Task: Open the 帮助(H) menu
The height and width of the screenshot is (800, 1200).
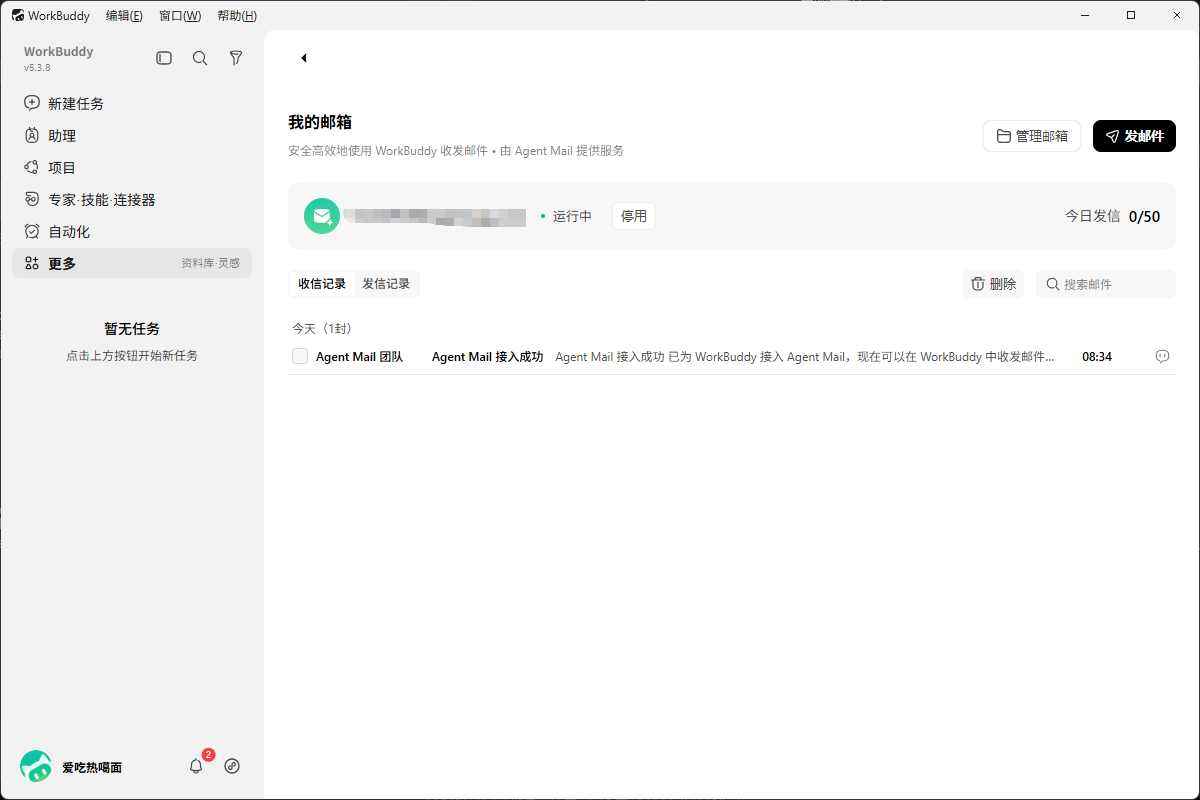Action: pos(237,15)
